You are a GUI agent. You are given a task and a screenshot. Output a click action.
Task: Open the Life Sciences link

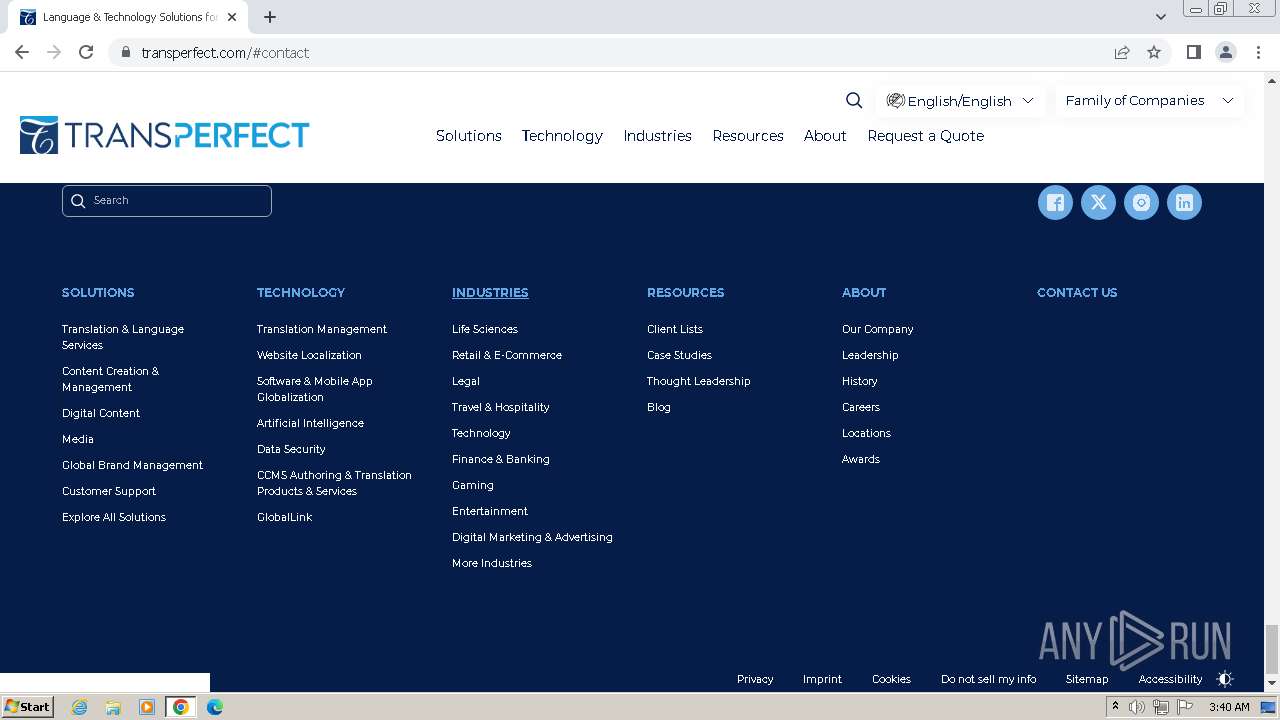(x=485, y=329)
